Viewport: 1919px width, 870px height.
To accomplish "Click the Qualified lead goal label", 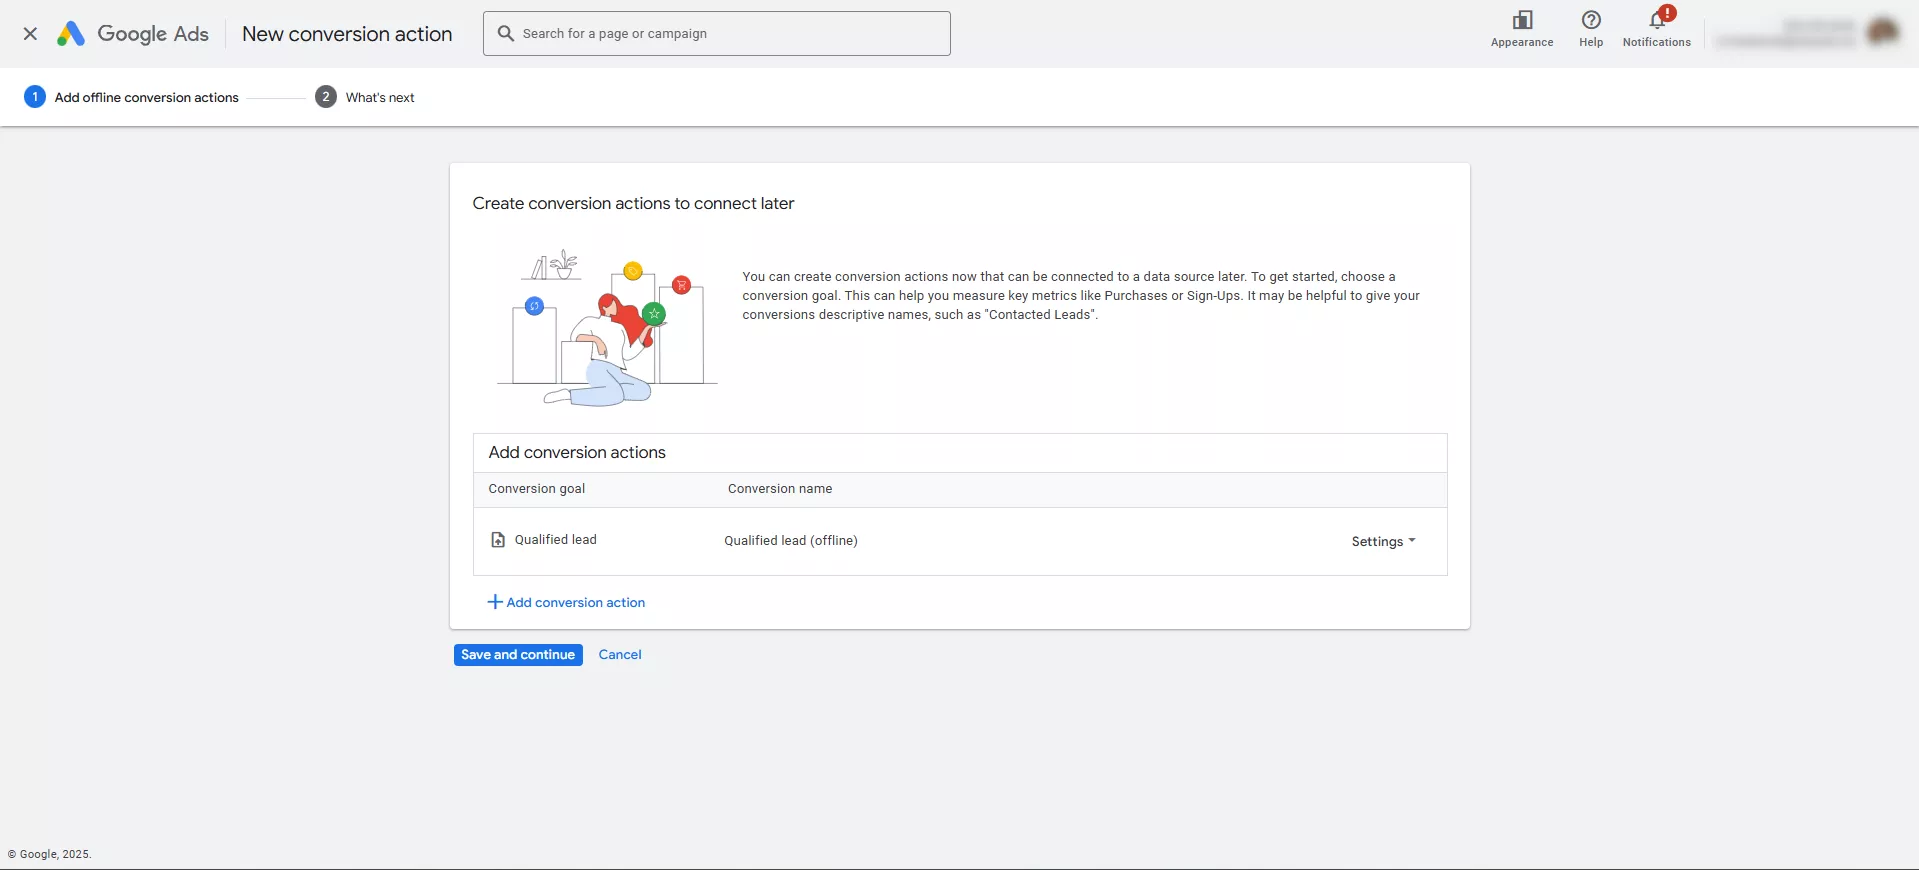I will 555,540.
